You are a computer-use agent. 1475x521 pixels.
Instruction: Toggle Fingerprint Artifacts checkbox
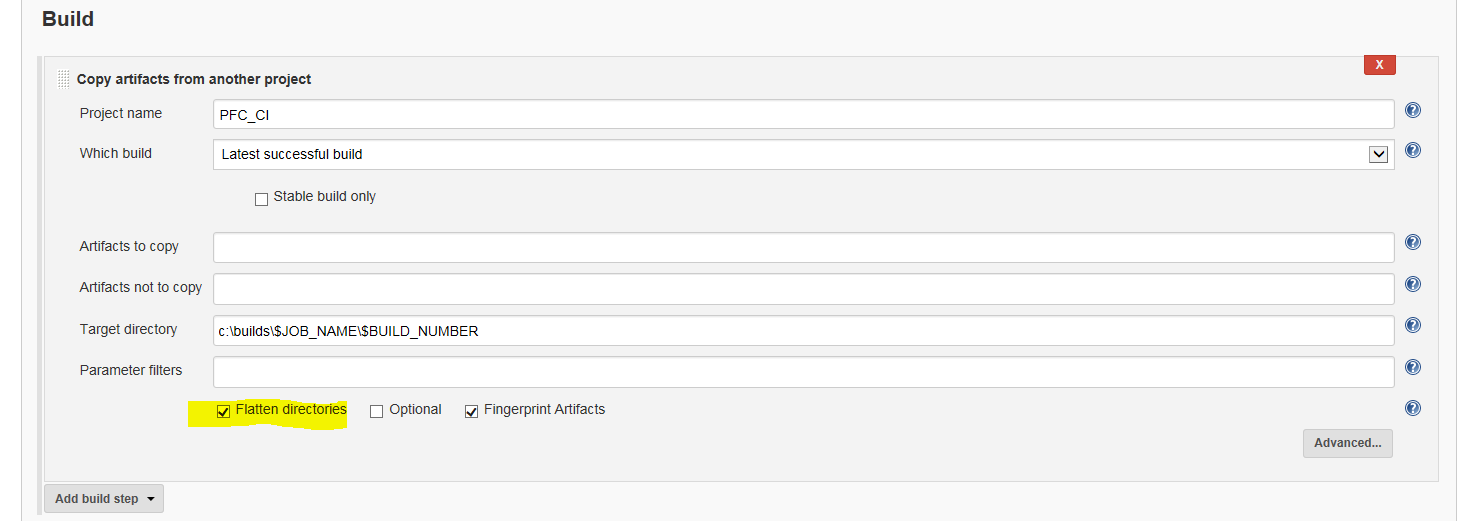point(472,411)
